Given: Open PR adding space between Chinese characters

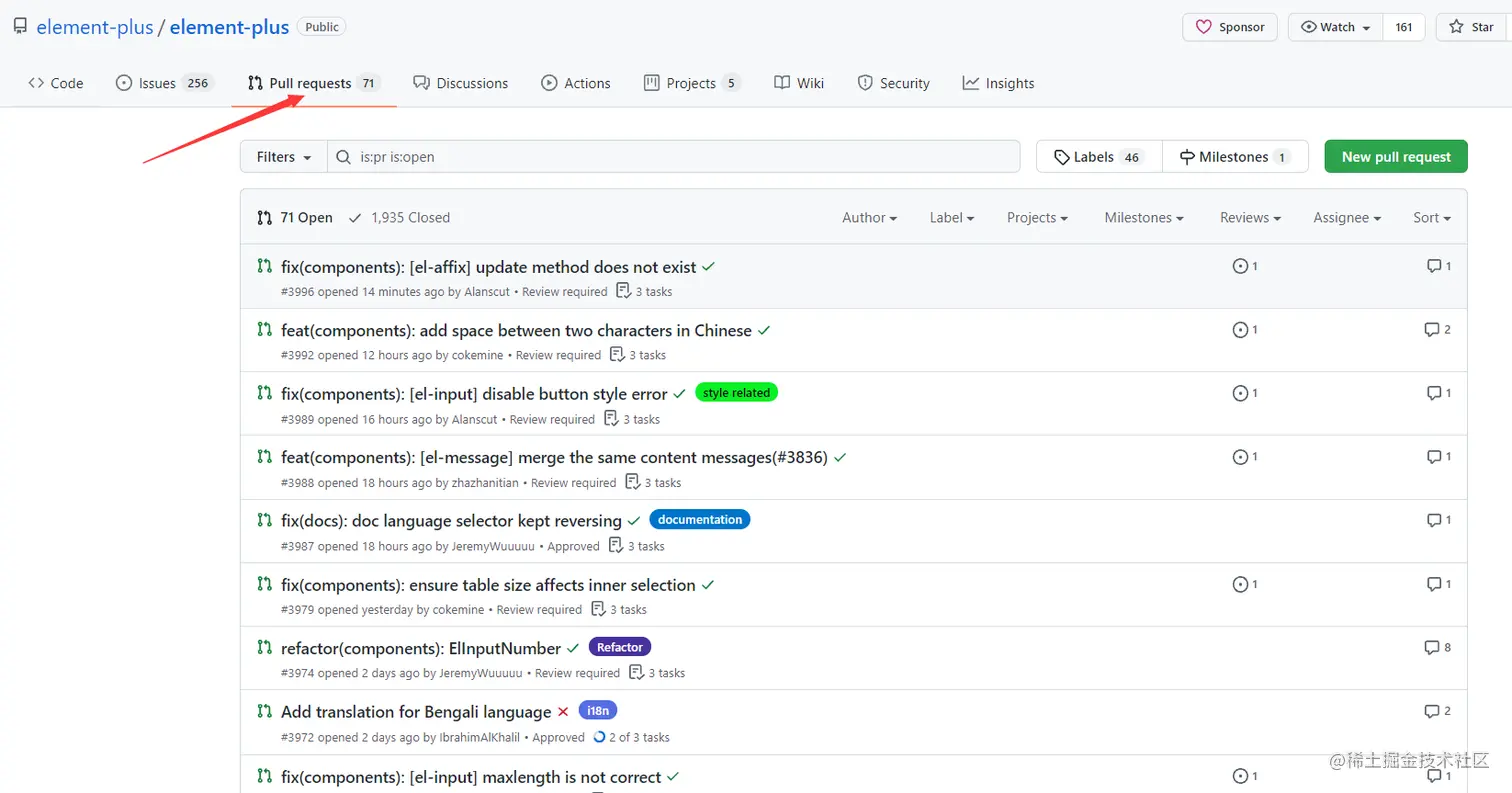Looking at the screenshot, I should click(x=516, y=330).
